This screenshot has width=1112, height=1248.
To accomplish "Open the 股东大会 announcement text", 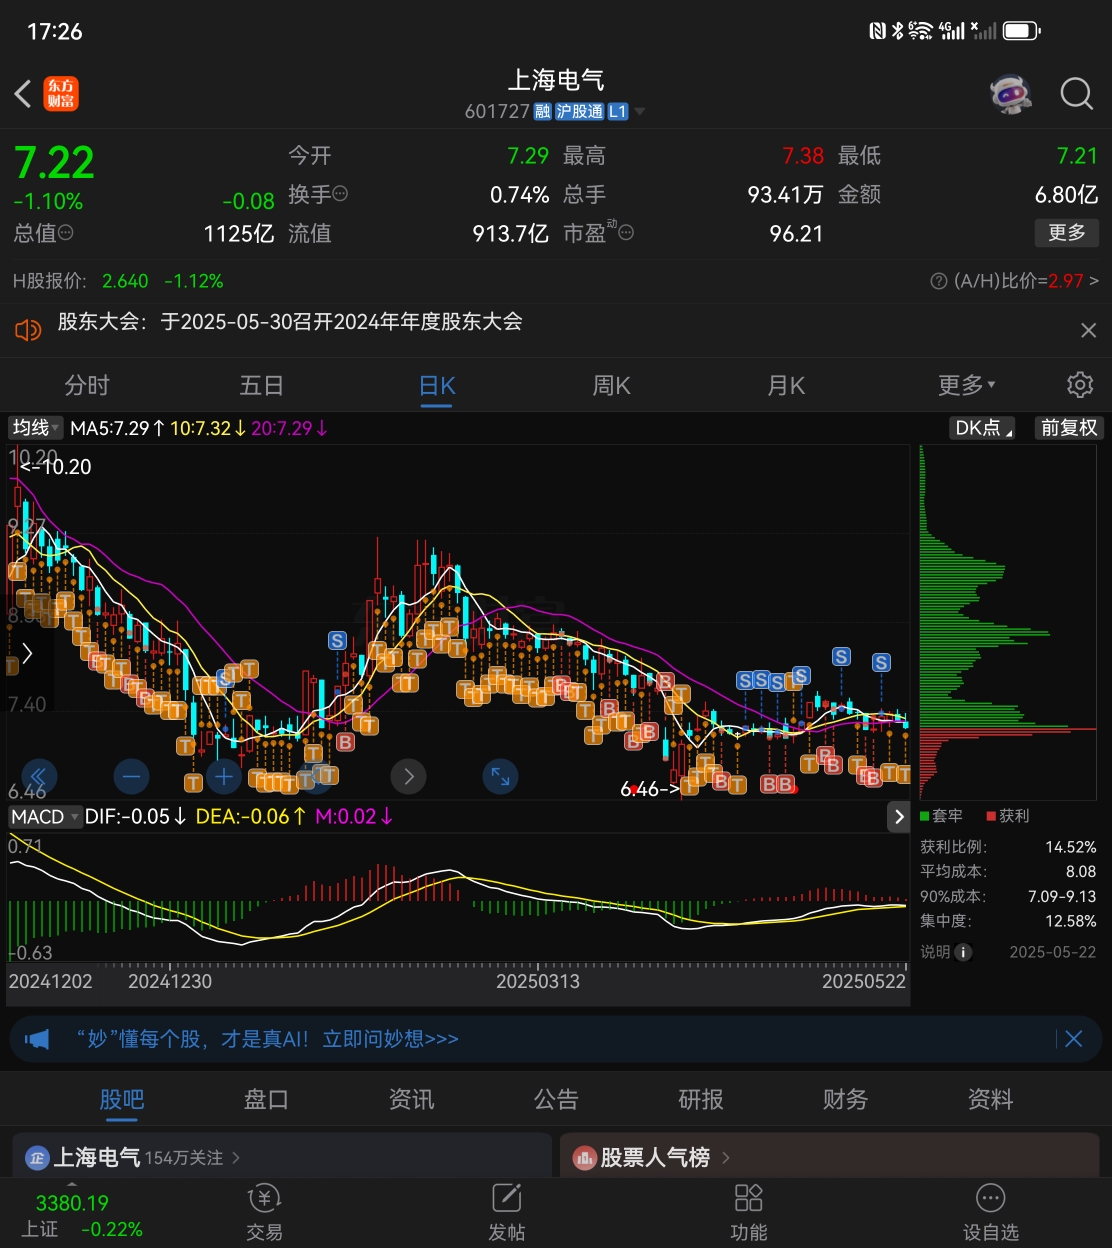I will pyautogui.click(x=290, y=322).
